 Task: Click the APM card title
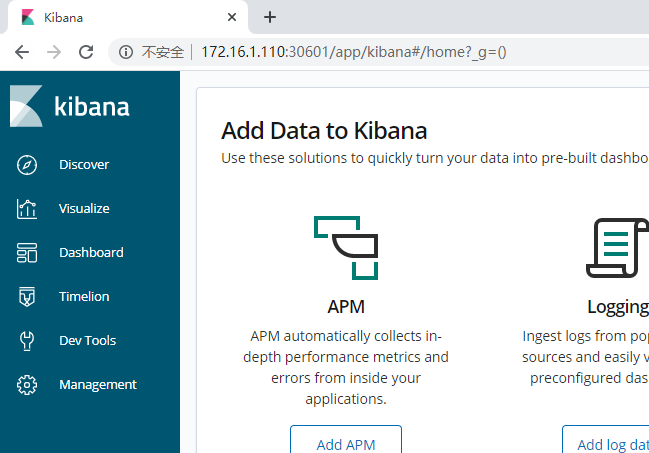coord(346,307)
